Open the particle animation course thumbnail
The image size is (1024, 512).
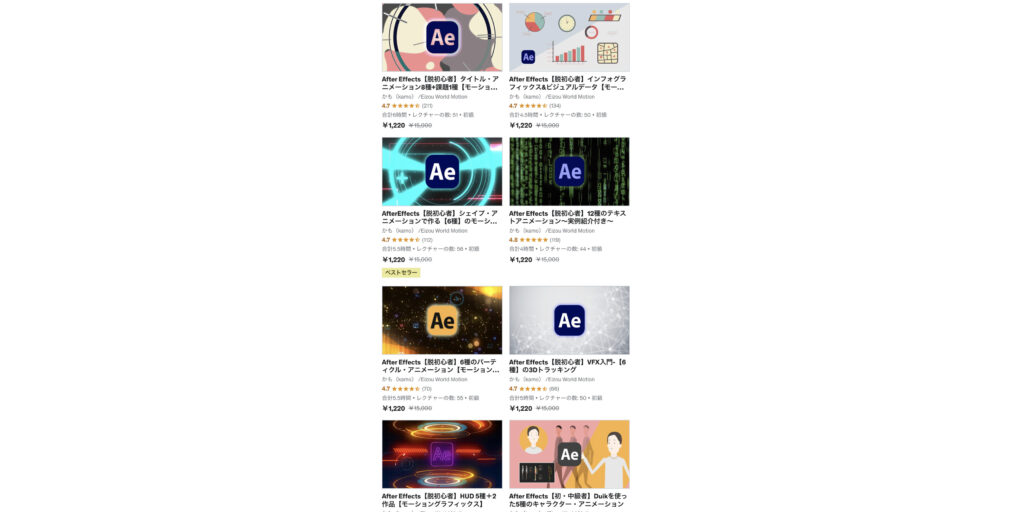(x=442, y=320)
